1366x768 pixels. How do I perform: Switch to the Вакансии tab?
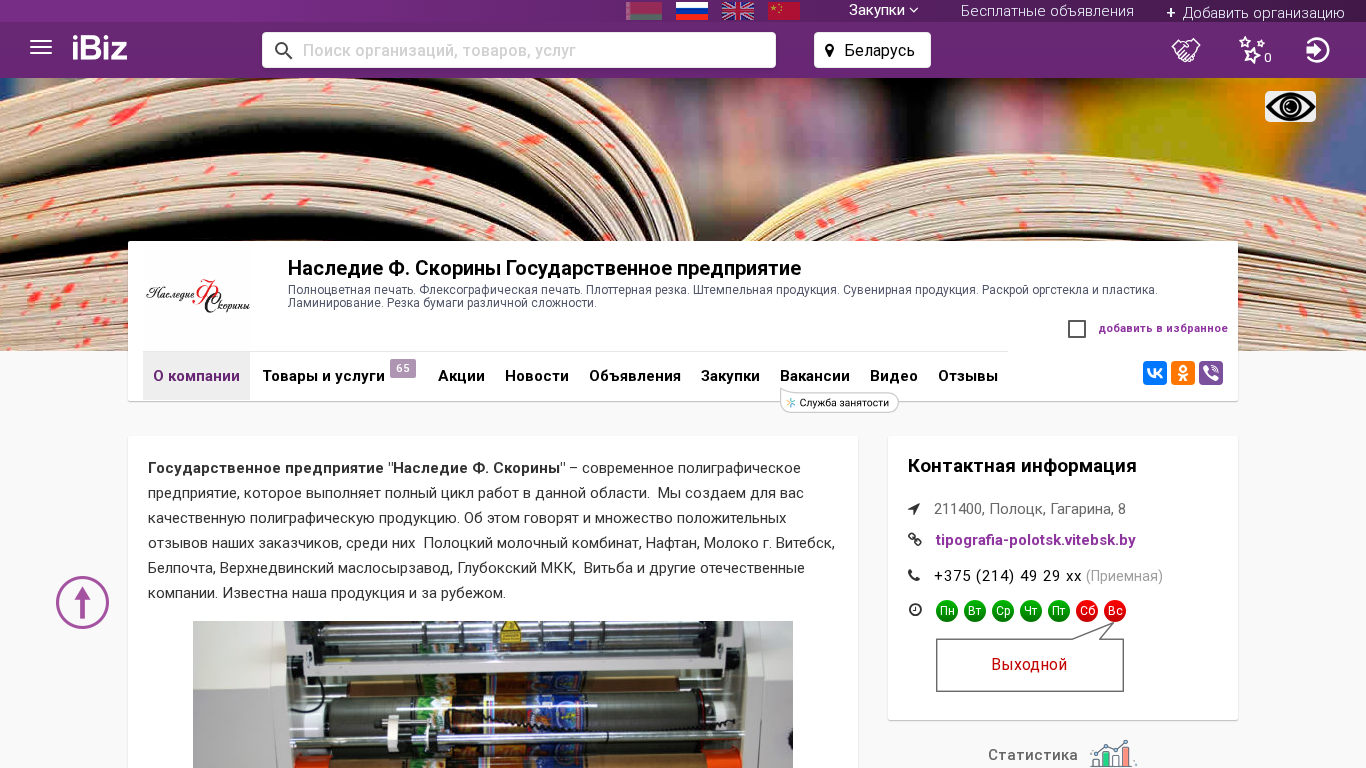(815, 376)
